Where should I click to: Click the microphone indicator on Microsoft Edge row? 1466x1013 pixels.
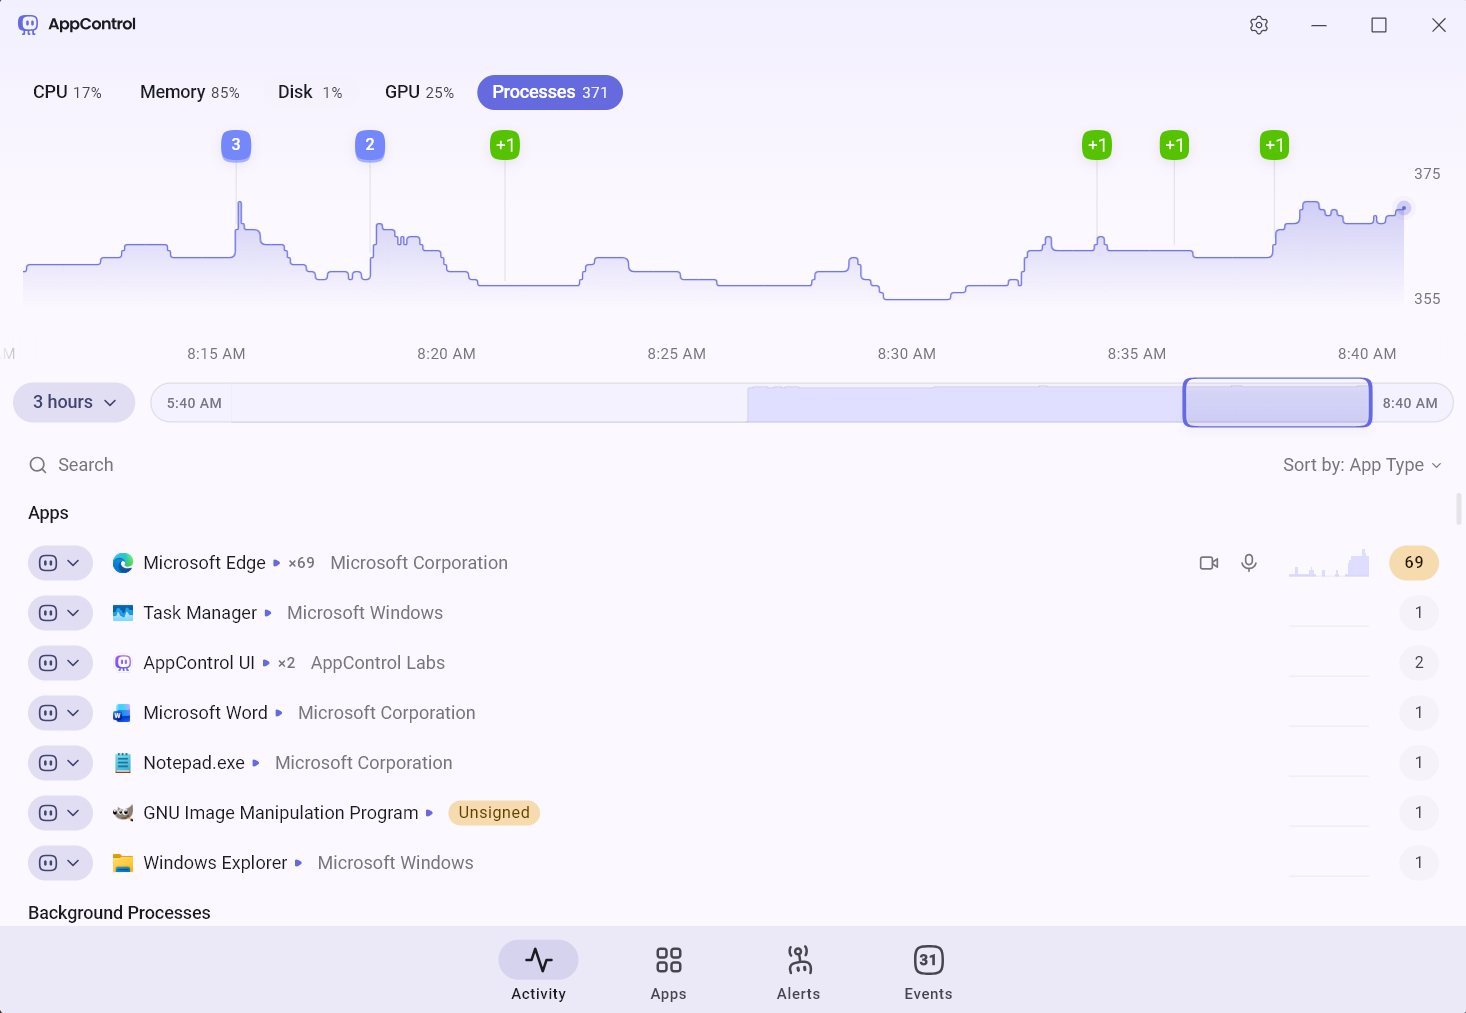click(1248, 563)
